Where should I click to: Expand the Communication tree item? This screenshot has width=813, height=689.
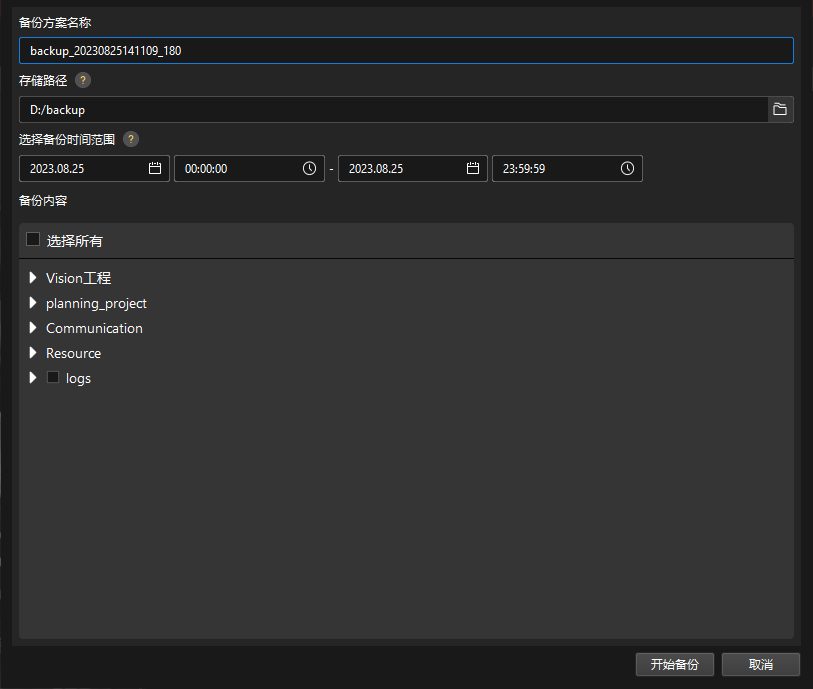click(33, 328)
